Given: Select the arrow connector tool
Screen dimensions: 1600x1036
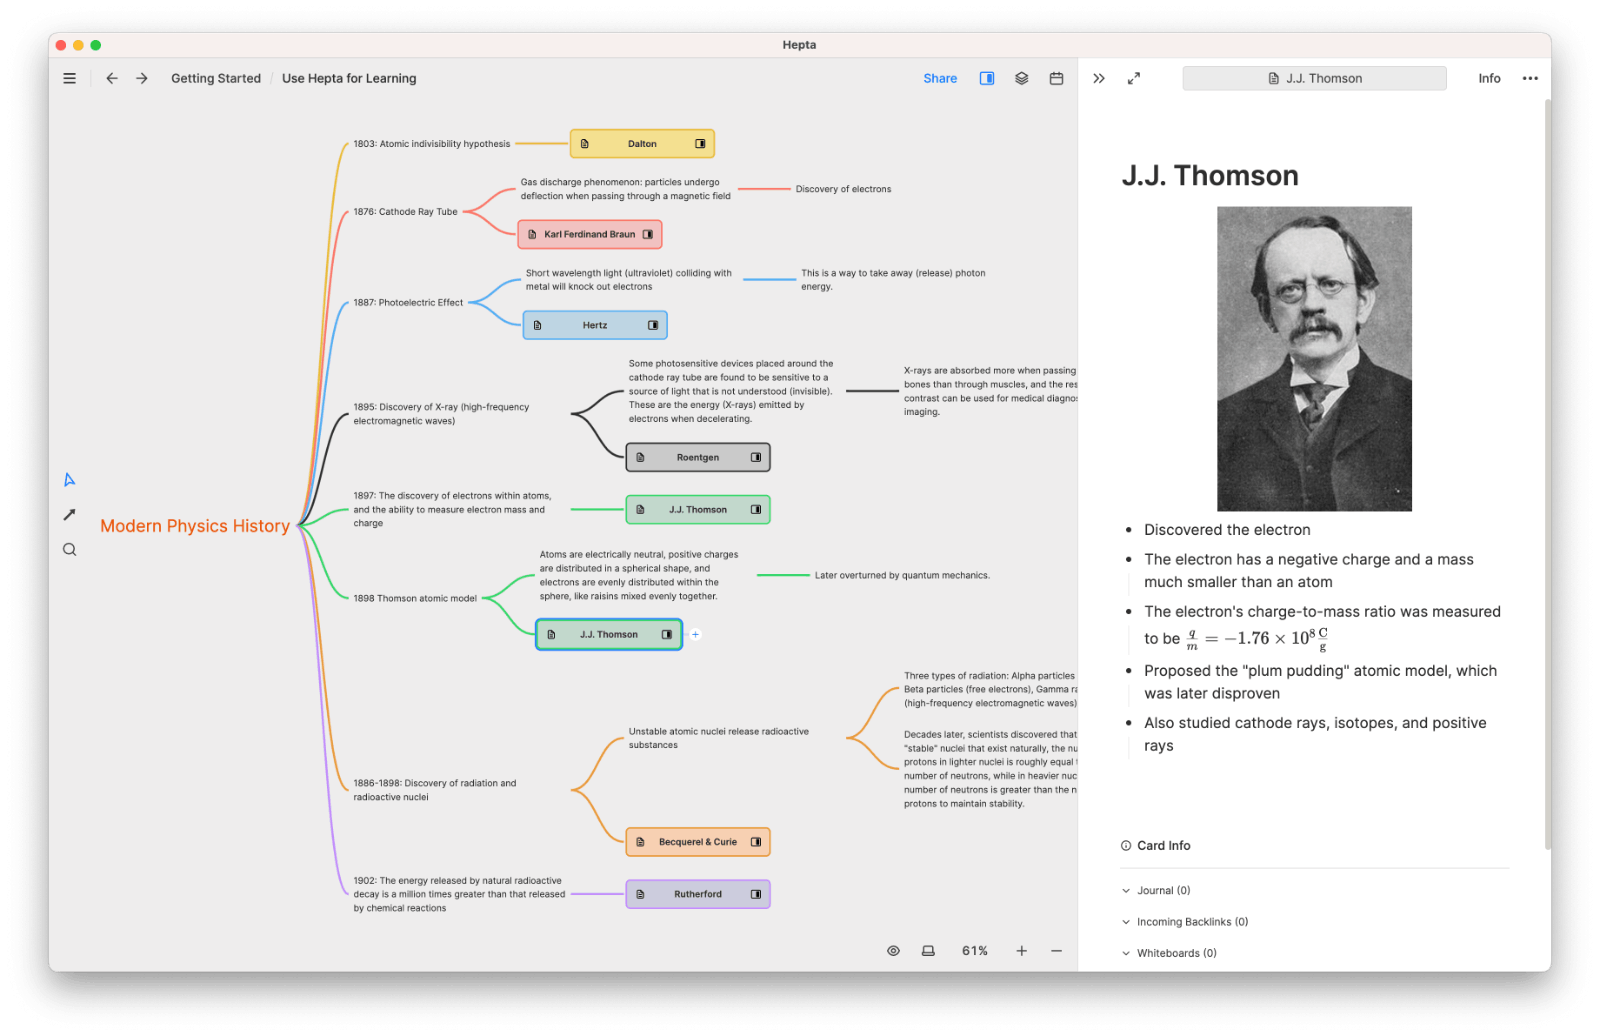Looking at the screenshot, I should click(69, 514).
